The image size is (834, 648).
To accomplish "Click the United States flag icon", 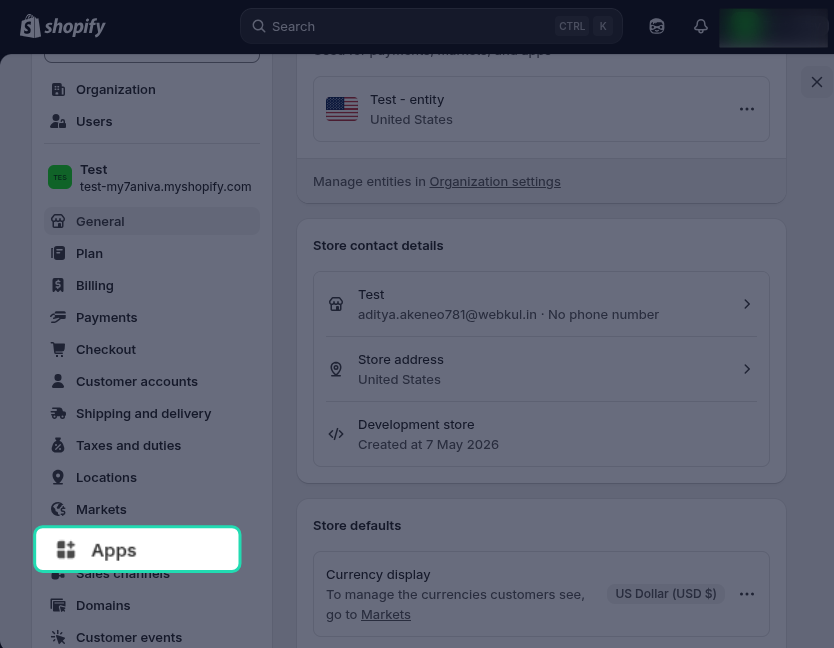I will (x=341, y=109).
